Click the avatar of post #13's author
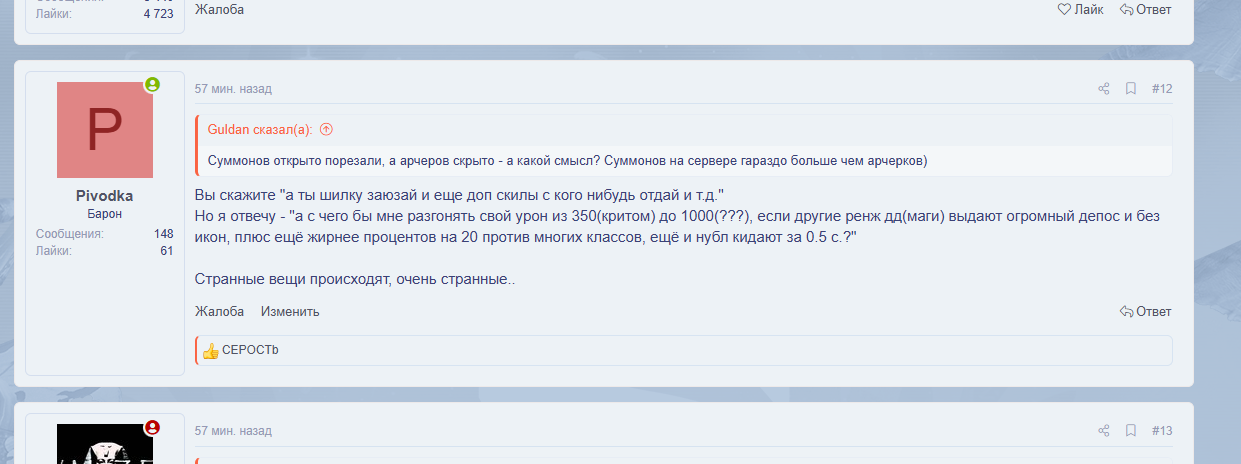This screenshot has height=464, width=1241. click(x=105, y=444)
